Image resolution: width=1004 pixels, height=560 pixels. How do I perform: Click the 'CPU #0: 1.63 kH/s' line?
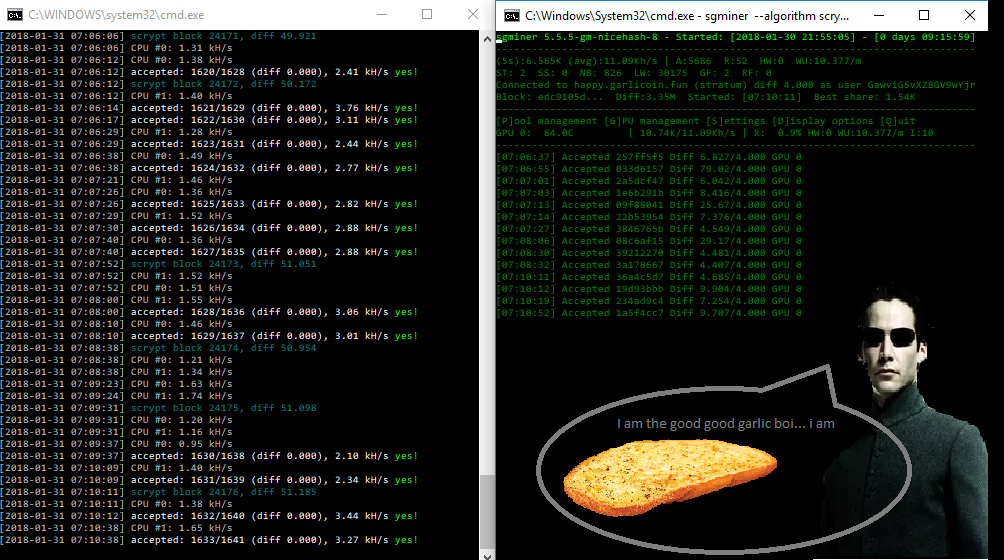(117, 384)
